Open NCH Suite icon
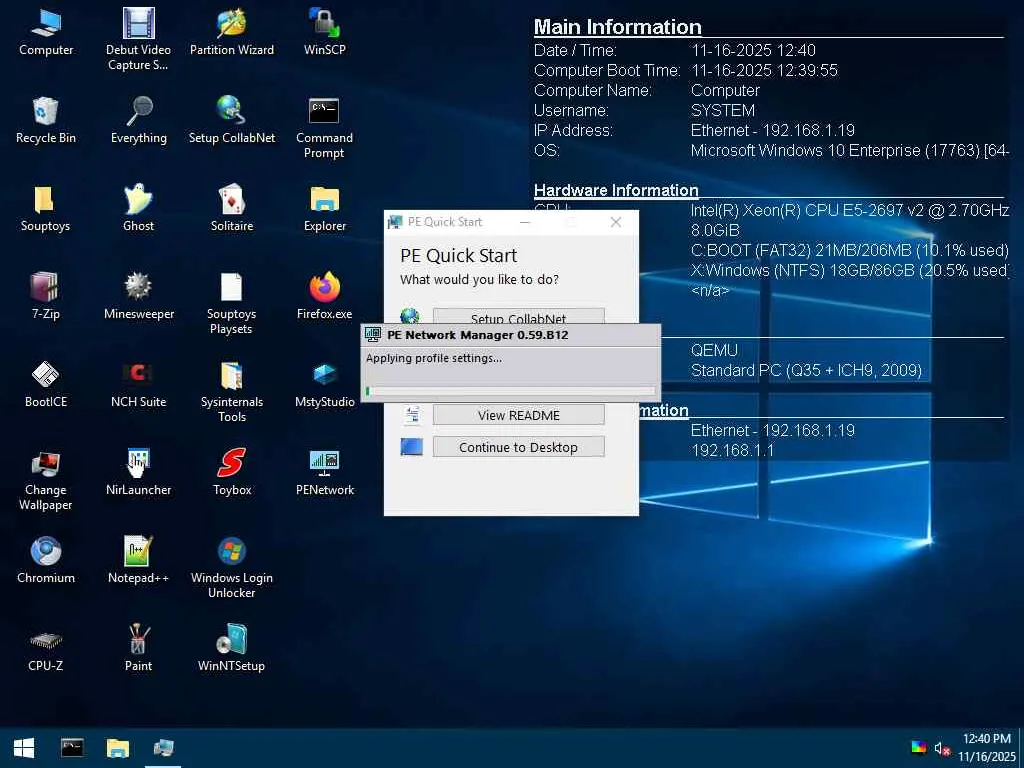 coord(138,385)
